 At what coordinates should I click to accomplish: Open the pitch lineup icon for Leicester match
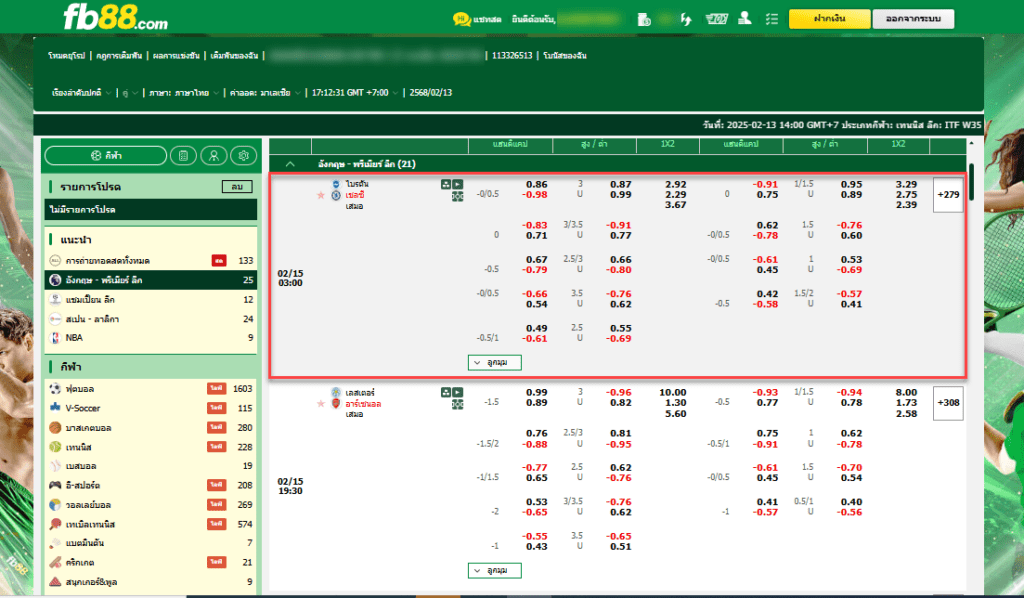click(x=458, y=405)
